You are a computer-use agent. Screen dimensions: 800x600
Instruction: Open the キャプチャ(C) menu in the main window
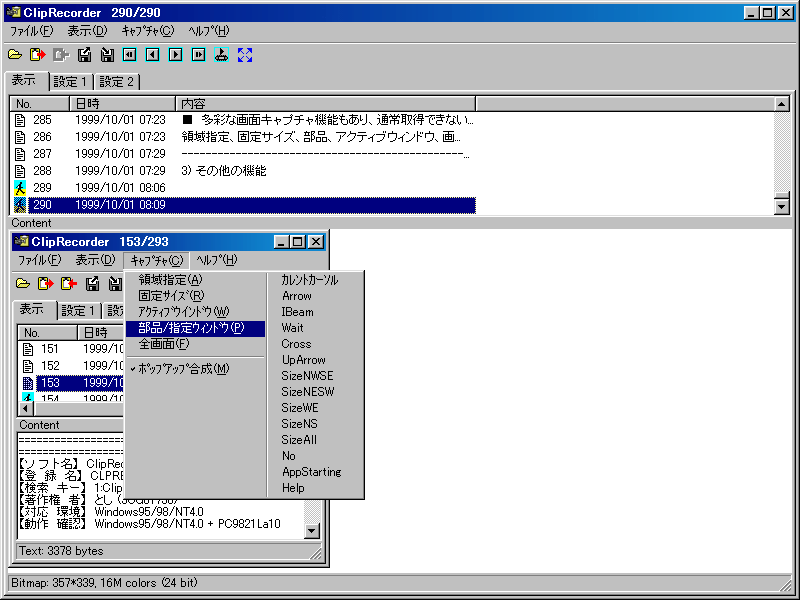(148, 31)
